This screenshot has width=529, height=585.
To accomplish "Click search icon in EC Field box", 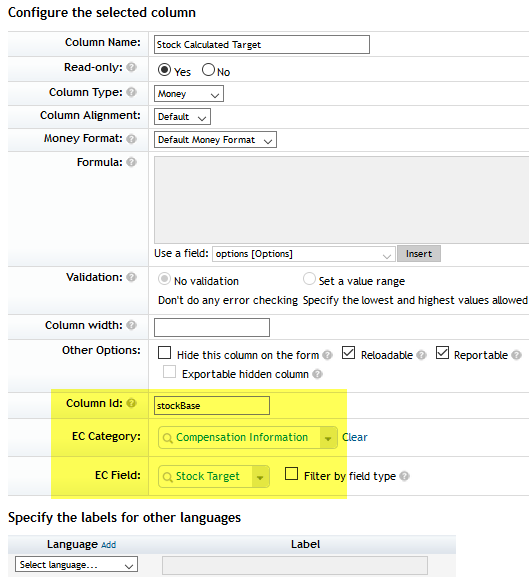I will [168, 477].
